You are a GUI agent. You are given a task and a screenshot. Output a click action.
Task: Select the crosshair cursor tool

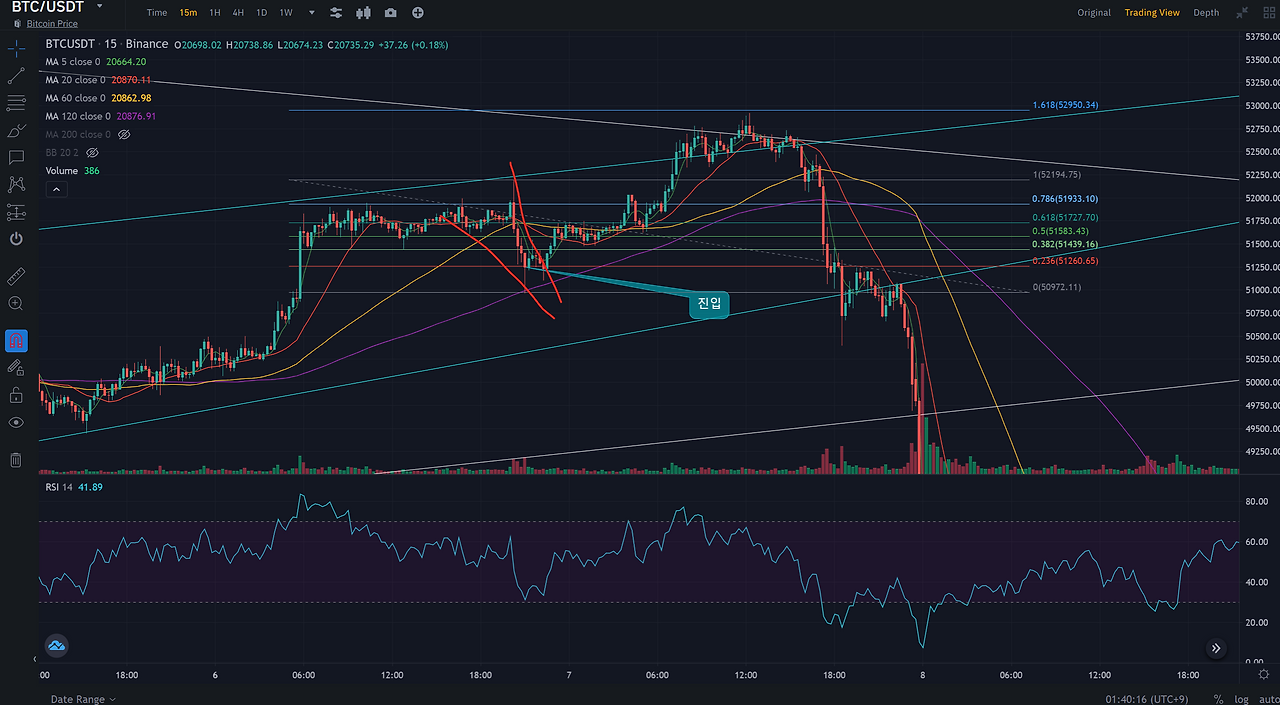click(x=16, y=47)
